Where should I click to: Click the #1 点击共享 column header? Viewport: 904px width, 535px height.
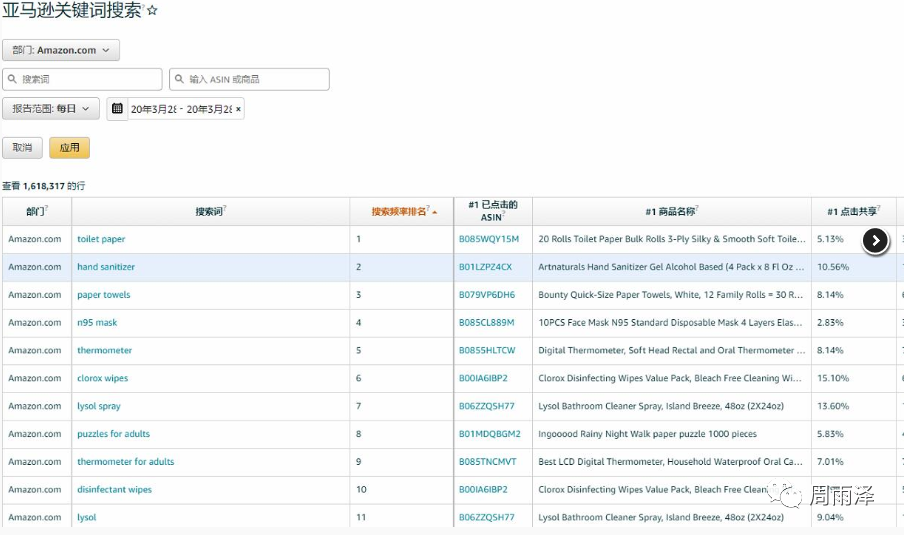point(852,211)
